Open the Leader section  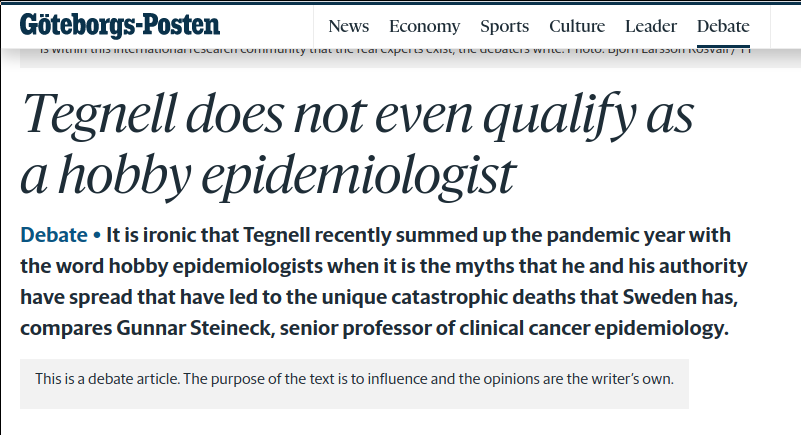pos(651,26)
